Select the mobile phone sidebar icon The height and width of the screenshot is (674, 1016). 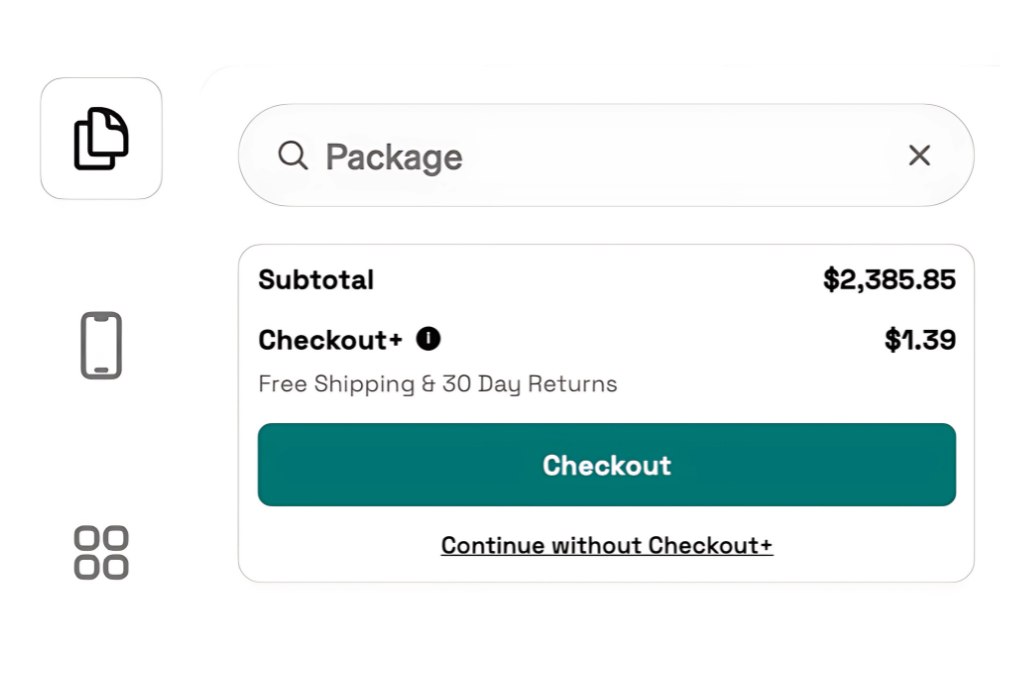click(101, 345)
